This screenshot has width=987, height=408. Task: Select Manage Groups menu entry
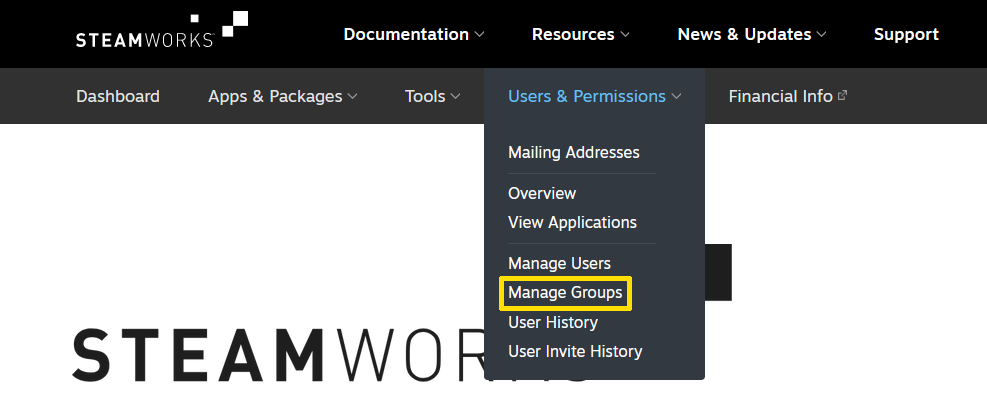(565, 293)
